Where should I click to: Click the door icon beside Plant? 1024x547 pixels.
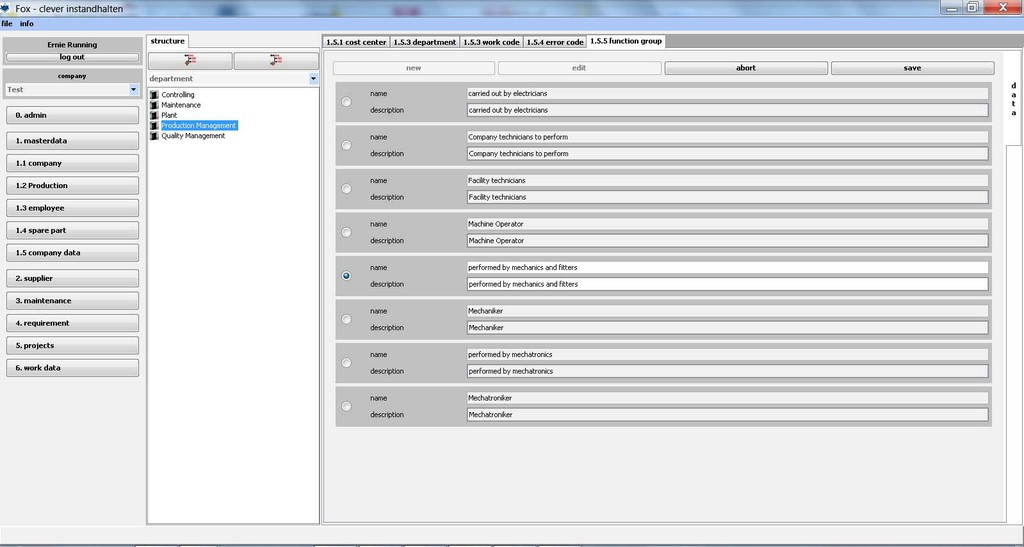coord(154,115)
